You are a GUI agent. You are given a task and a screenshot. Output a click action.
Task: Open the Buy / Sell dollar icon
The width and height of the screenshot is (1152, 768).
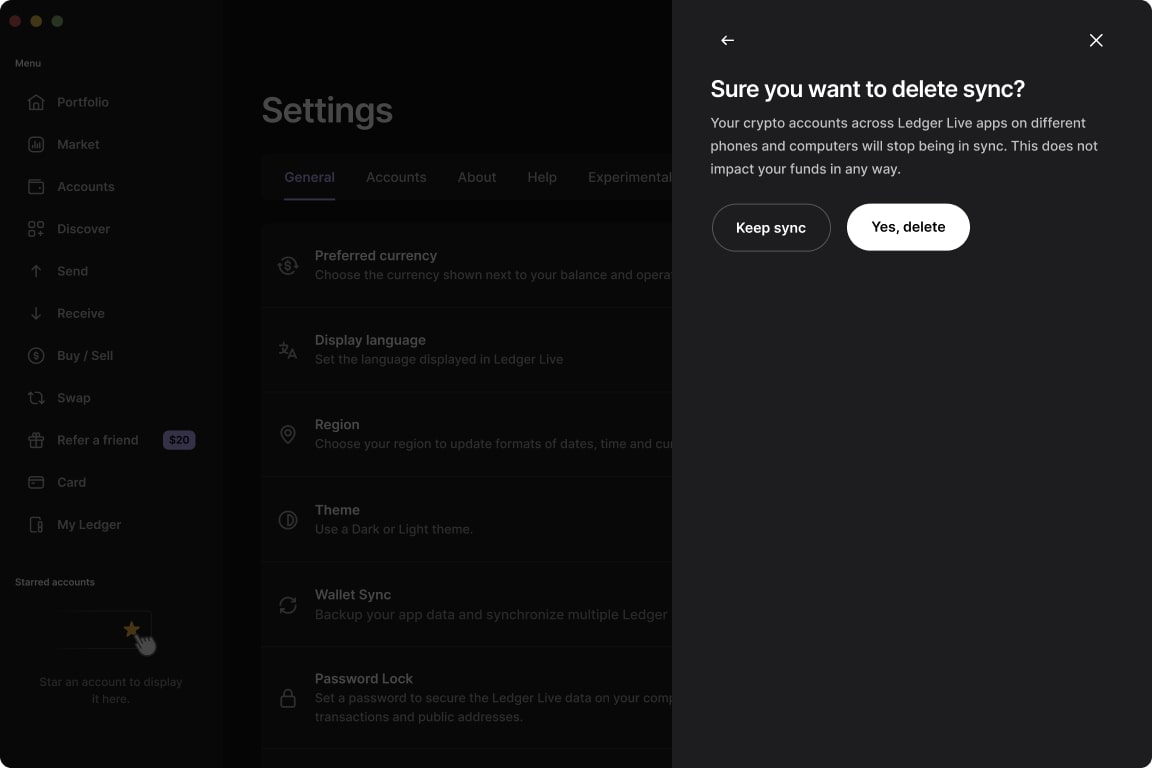tap(36, 356)
